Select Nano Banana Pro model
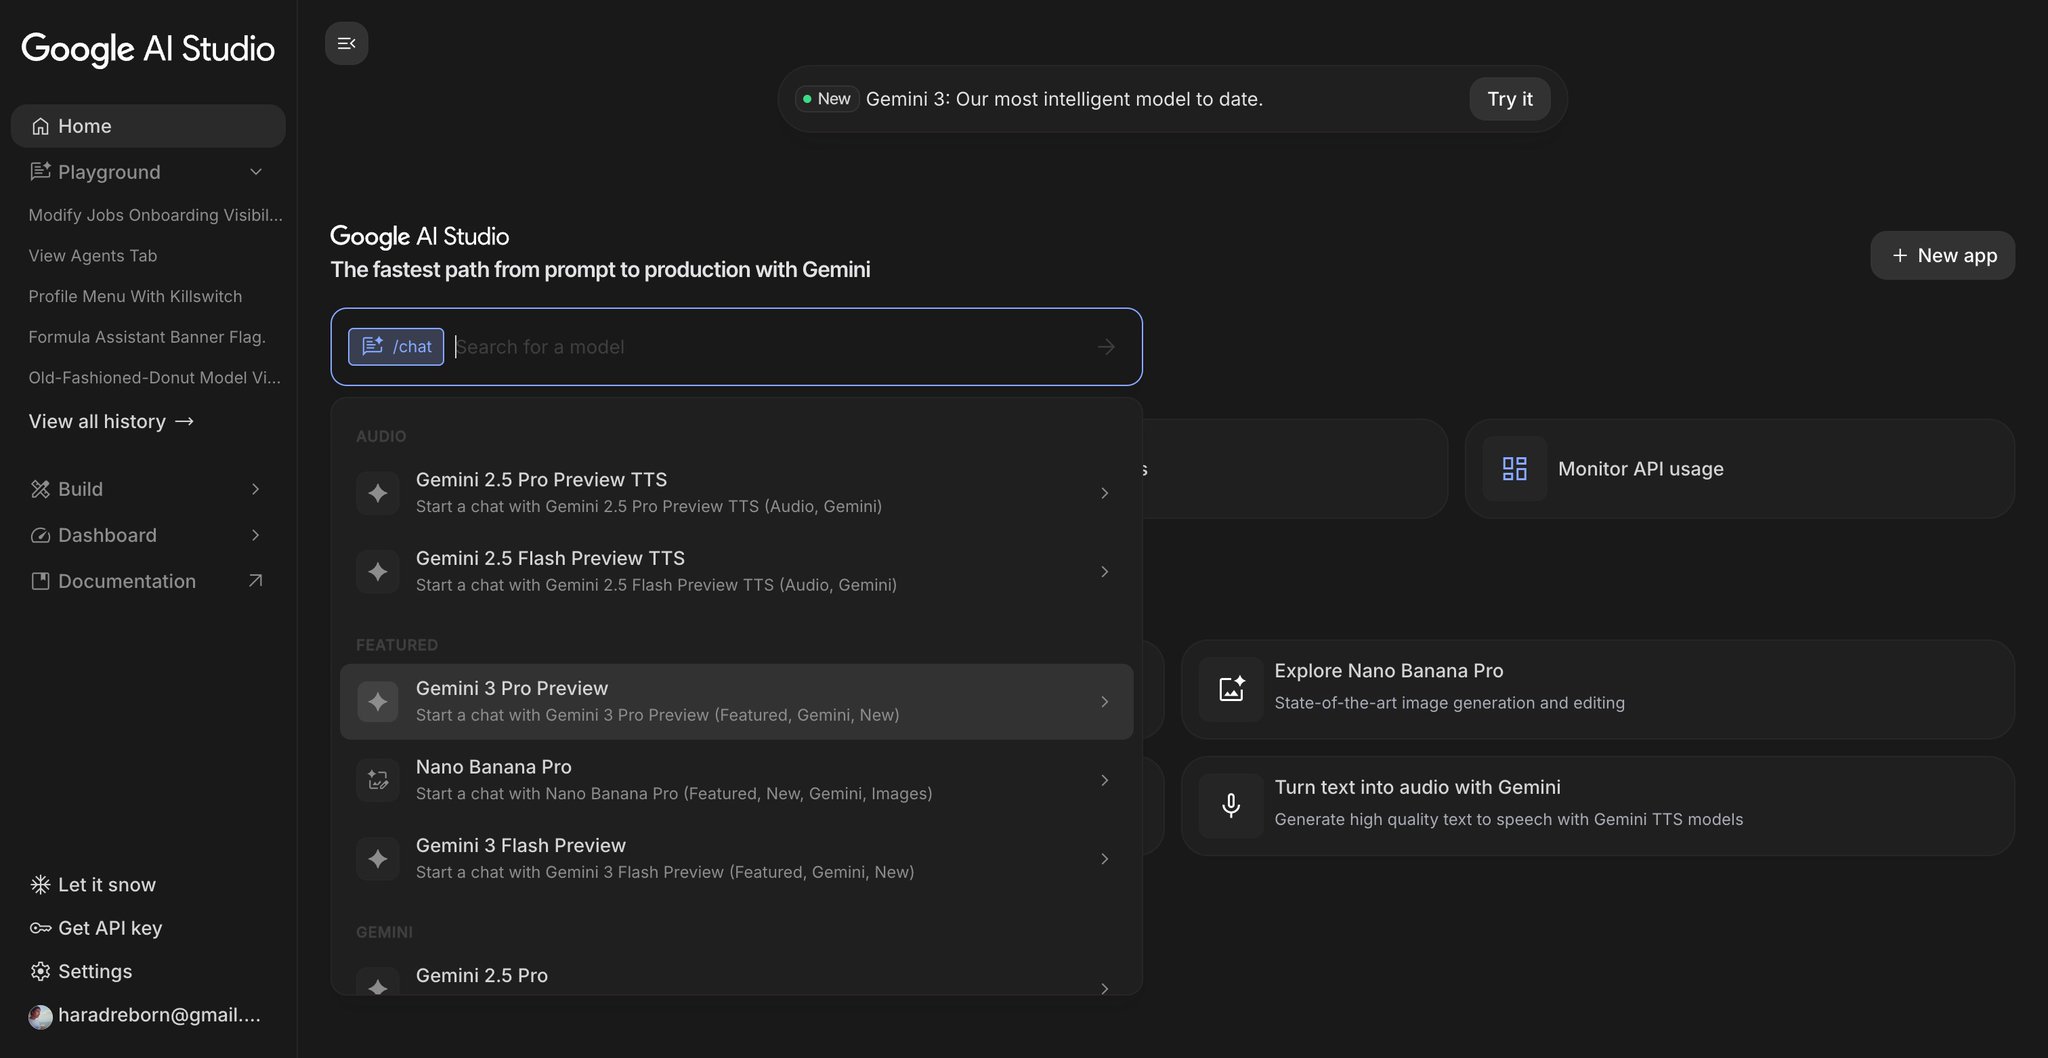Image resolution: width=2048 pixels, height=1058 pixels. [x=736, y=780]
